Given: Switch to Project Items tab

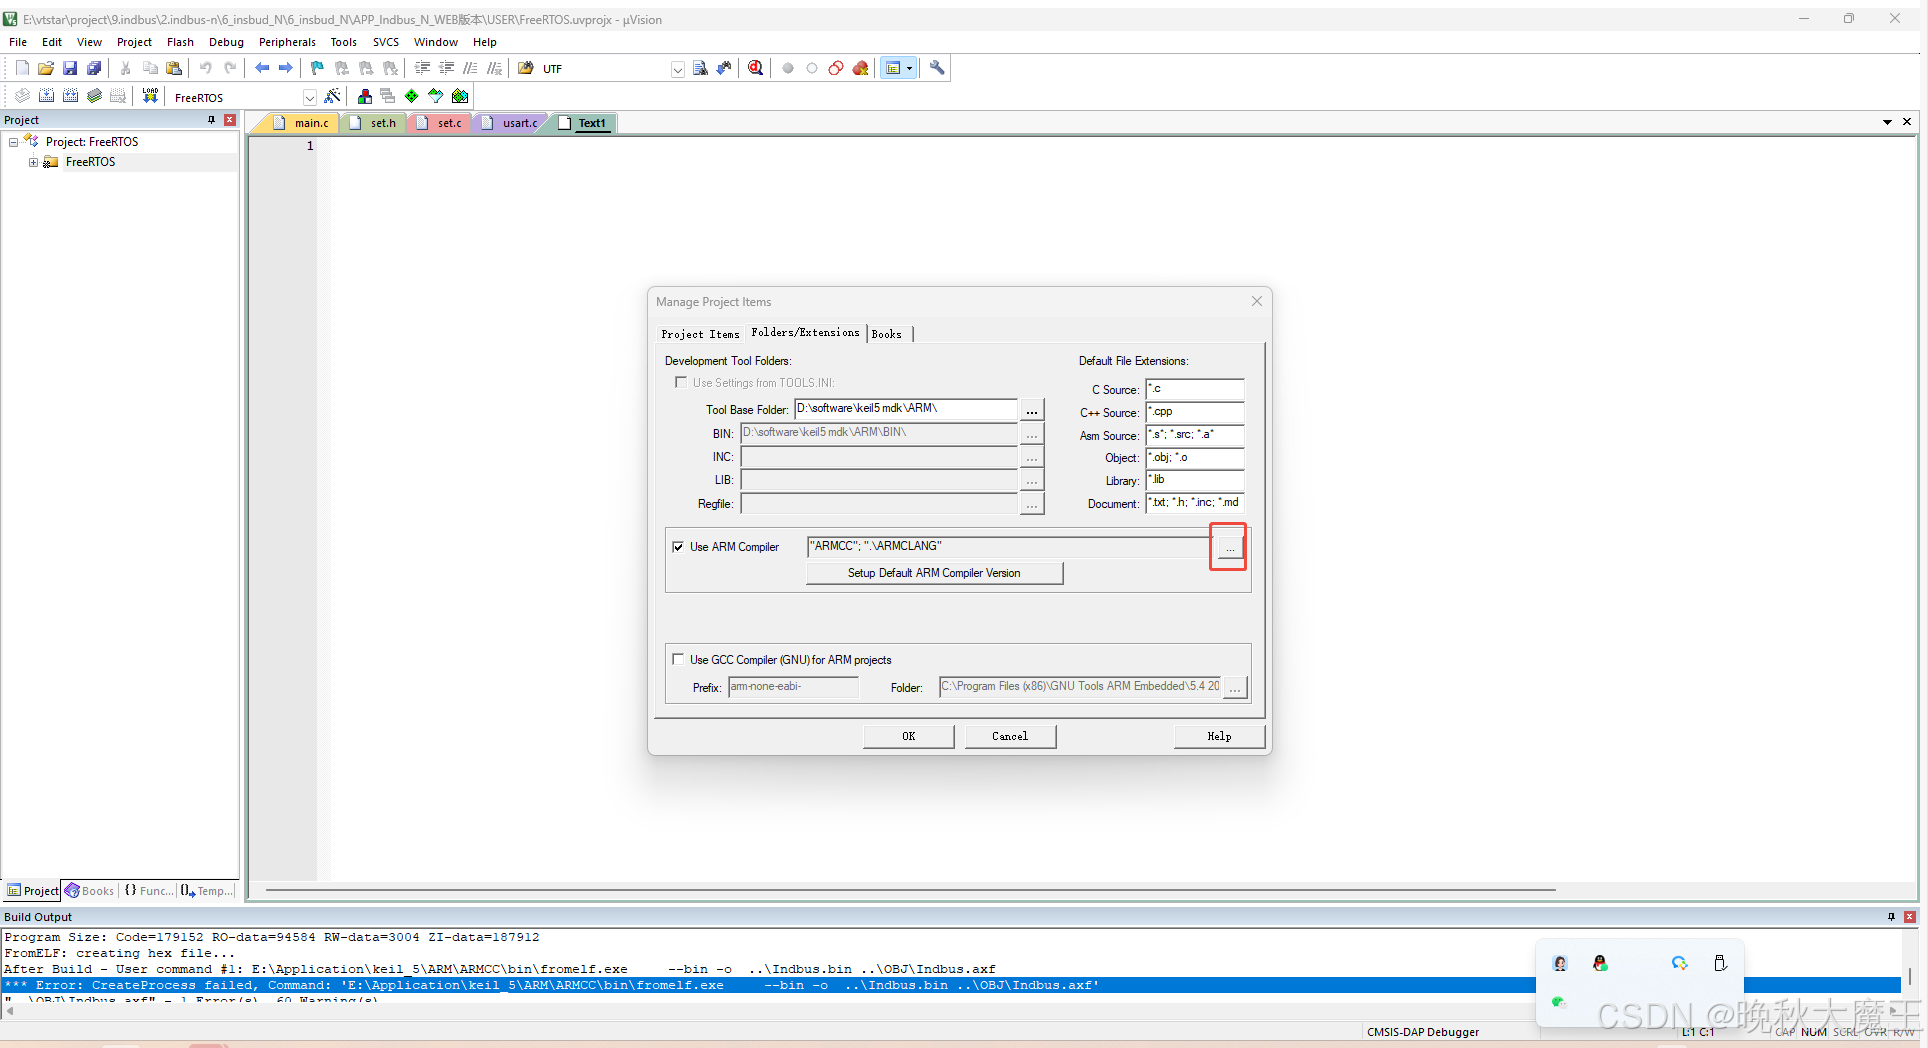Looking at the screenshot, I should [700, 334].
